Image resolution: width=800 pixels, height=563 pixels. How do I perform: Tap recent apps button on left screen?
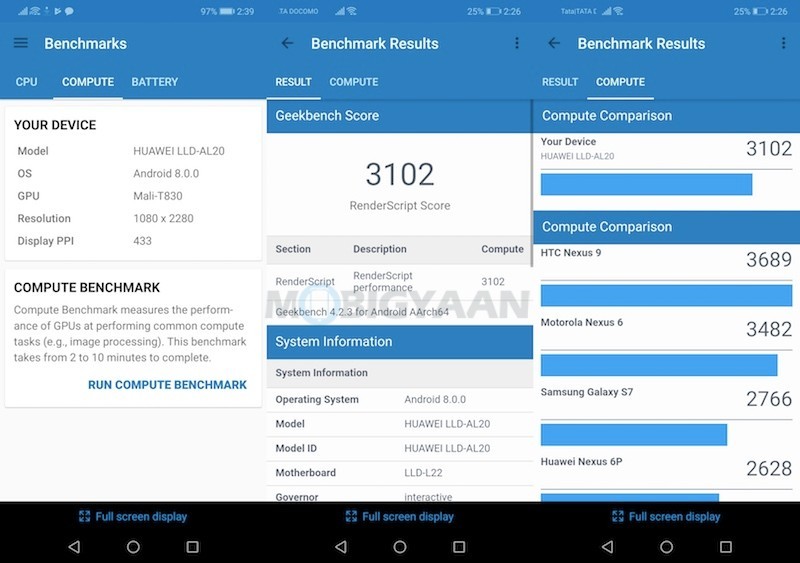click(x=192, y=547)
